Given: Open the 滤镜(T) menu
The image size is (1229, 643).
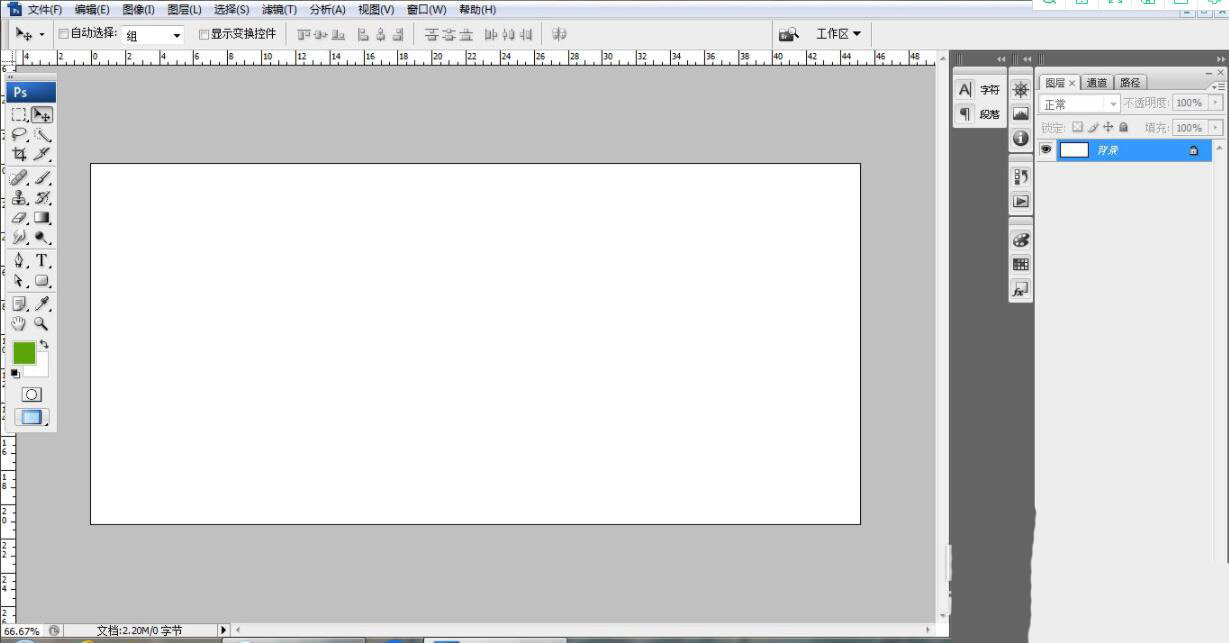Looking at the screenshot, I should 279,10.
